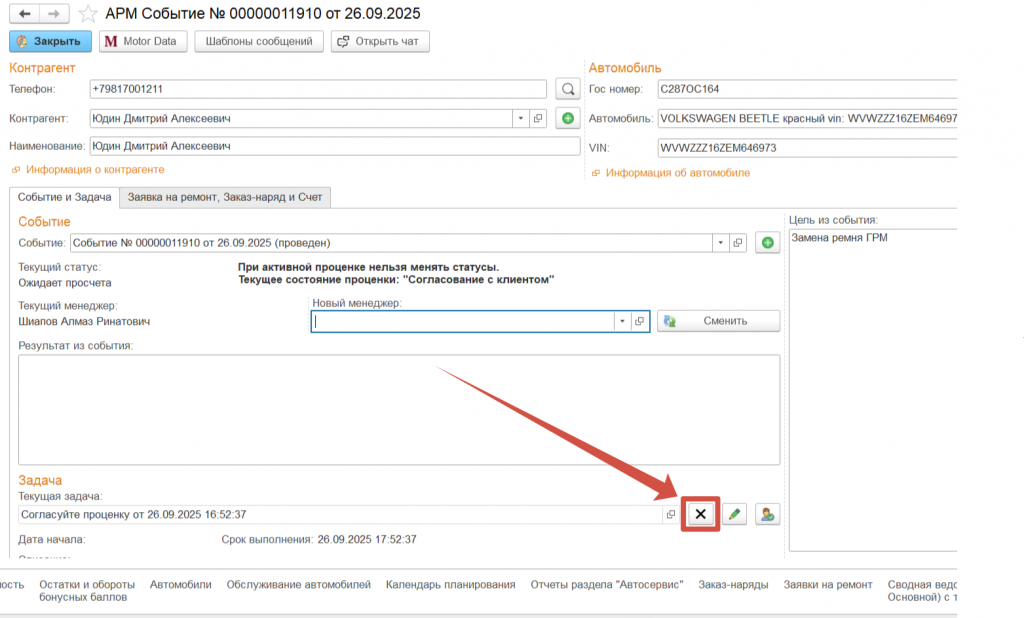Image resolution: width=1024 pixels, height=618 pixels.
Task: Click into the Результат из события text area
Action: 398,408
